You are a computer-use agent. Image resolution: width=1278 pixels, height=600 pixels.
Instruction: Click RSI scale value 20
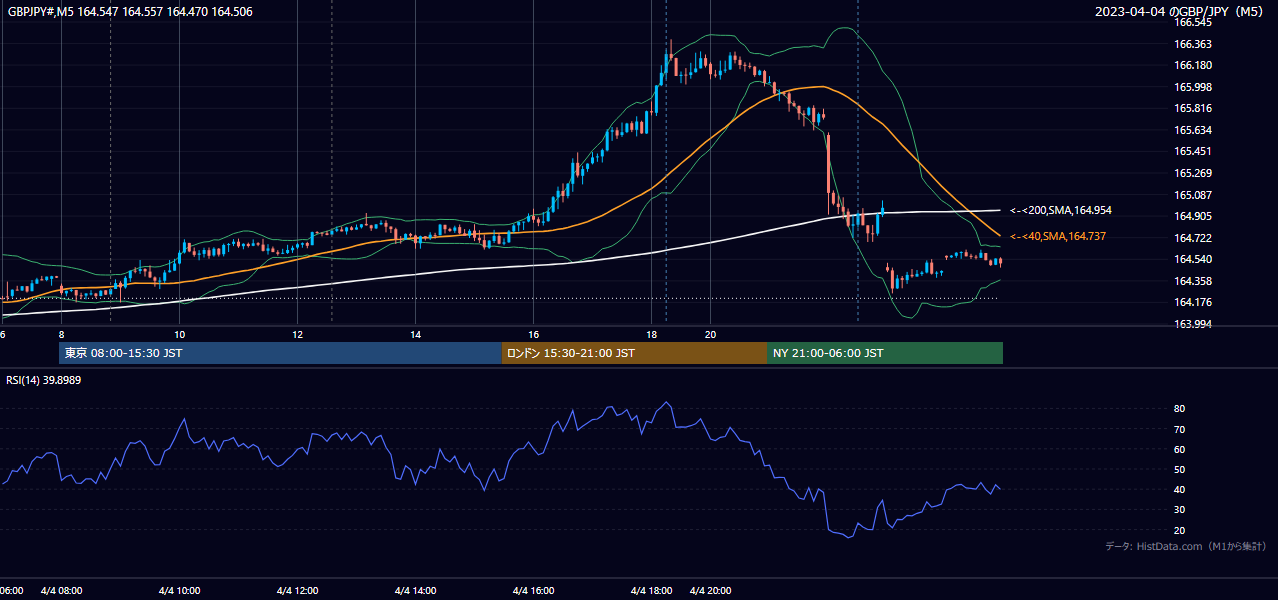[1179, 530]
